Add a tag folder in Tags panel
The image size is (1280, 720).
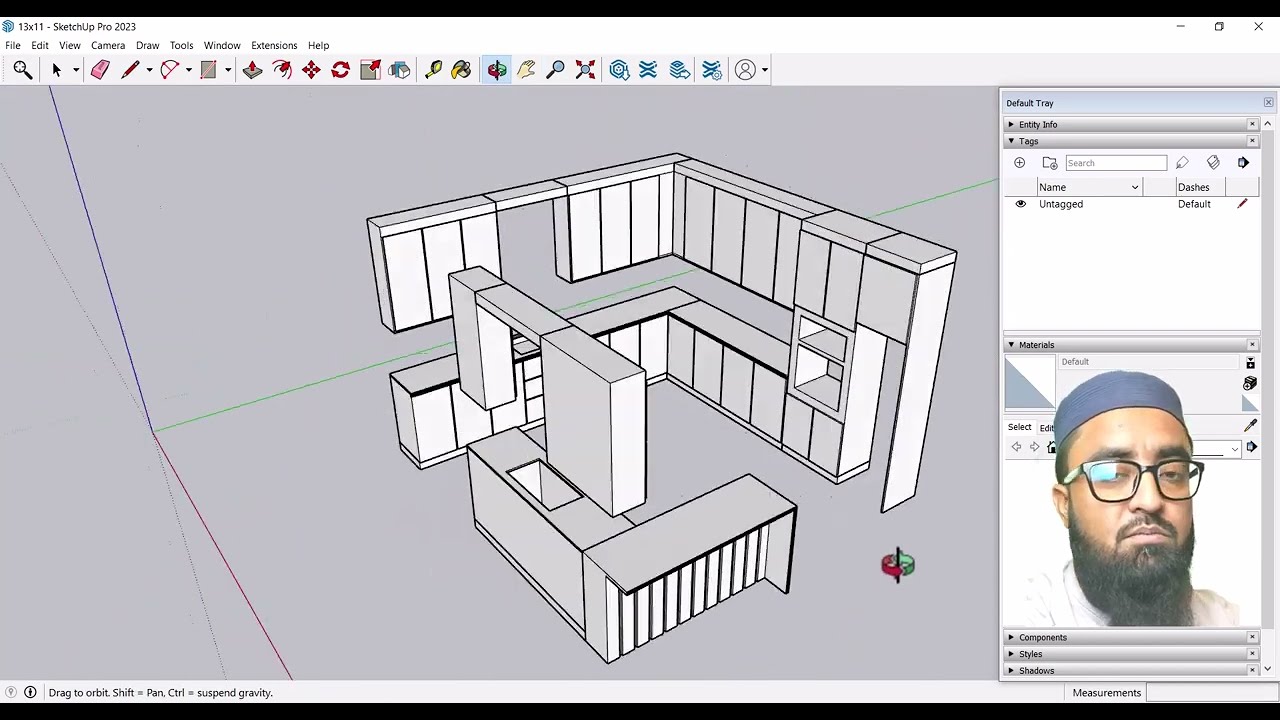1049,162
